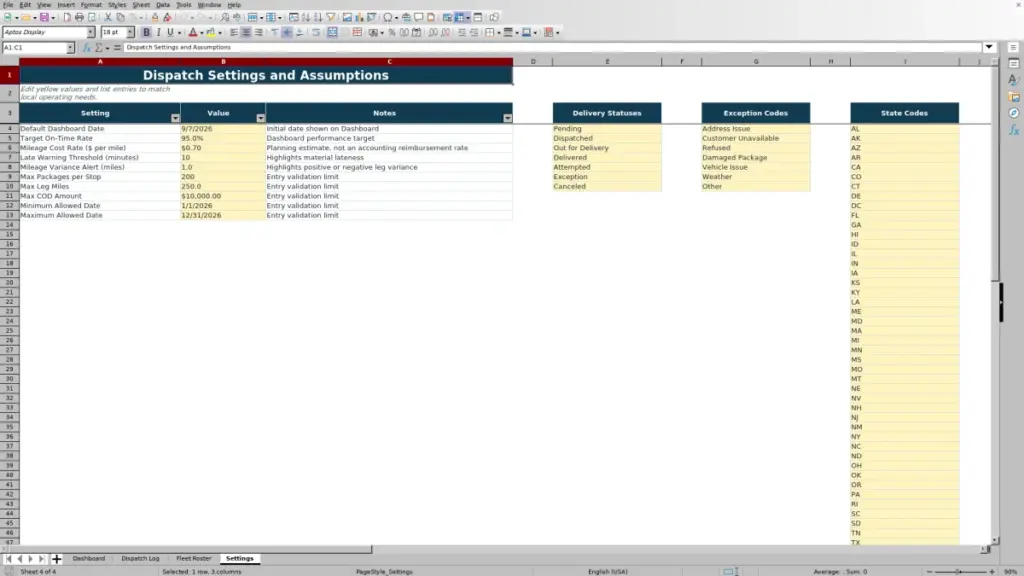Click the Merge and Center Cells icon
This screenshot has height=576, width=1024.
point(332,32)
